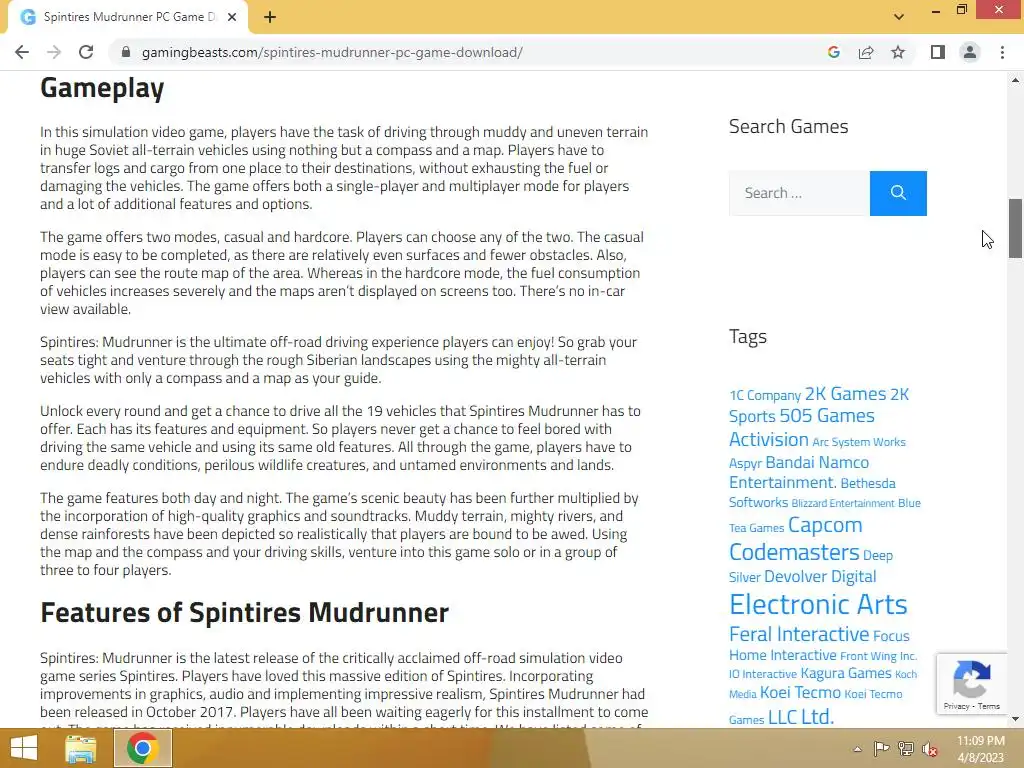Open Google search side icon in address bar
The height and width of the screenshot is (768, 1024).
[833, 52]
